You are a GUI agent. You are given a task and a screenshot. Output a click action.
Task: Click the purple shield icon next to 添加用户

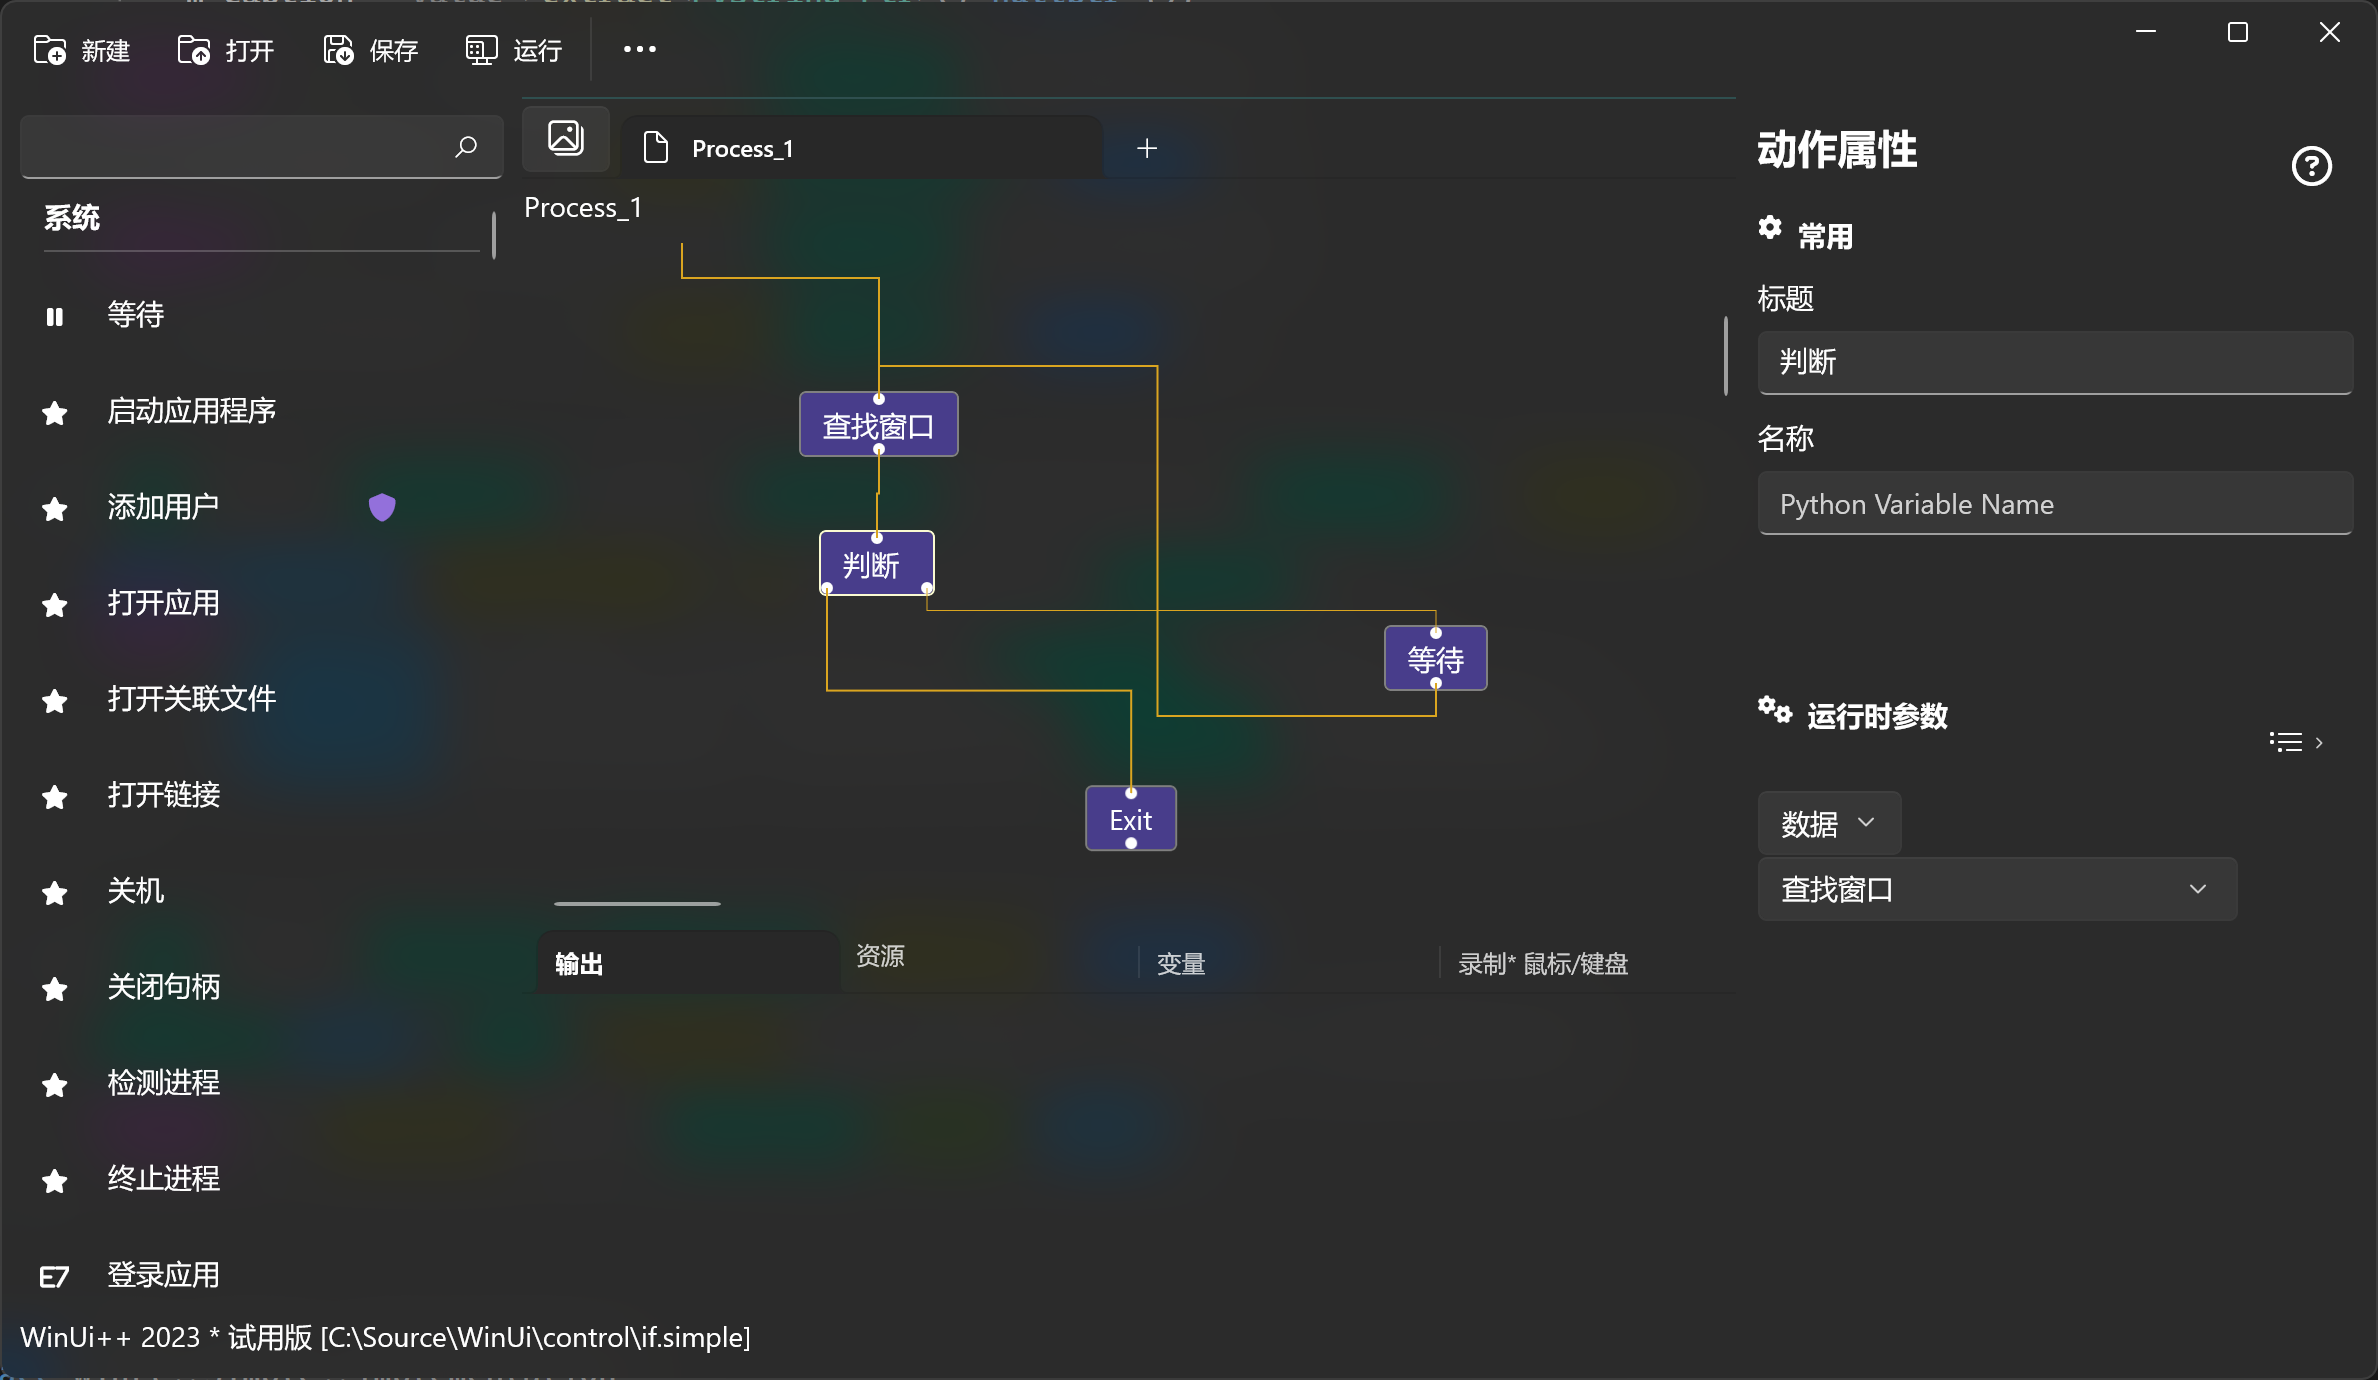point(382,507)
